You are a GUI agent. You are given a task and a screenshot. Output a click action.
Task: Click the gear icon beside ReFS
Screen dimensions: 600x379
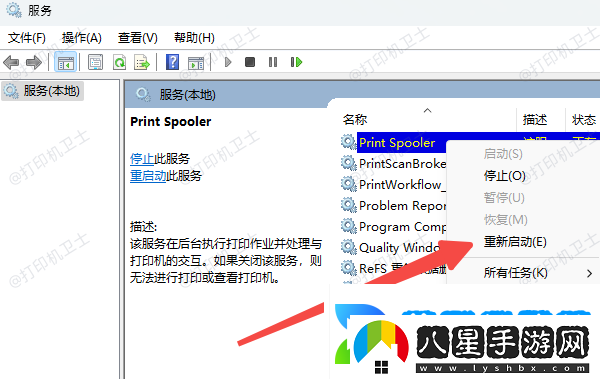pyautogui.click(x=349, y=268)
